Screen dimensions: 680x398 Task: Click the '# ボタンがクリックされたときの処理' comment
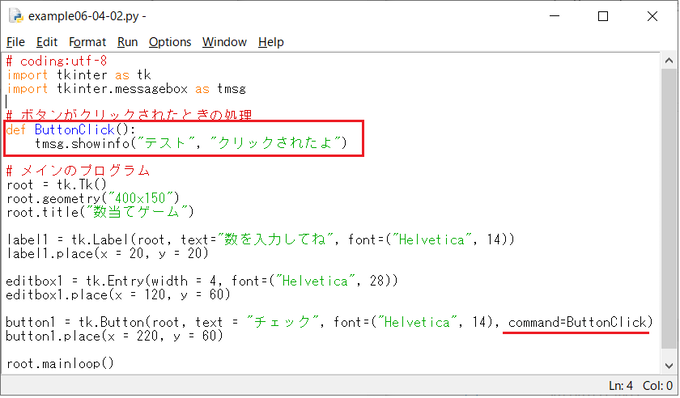coord(129,116)
